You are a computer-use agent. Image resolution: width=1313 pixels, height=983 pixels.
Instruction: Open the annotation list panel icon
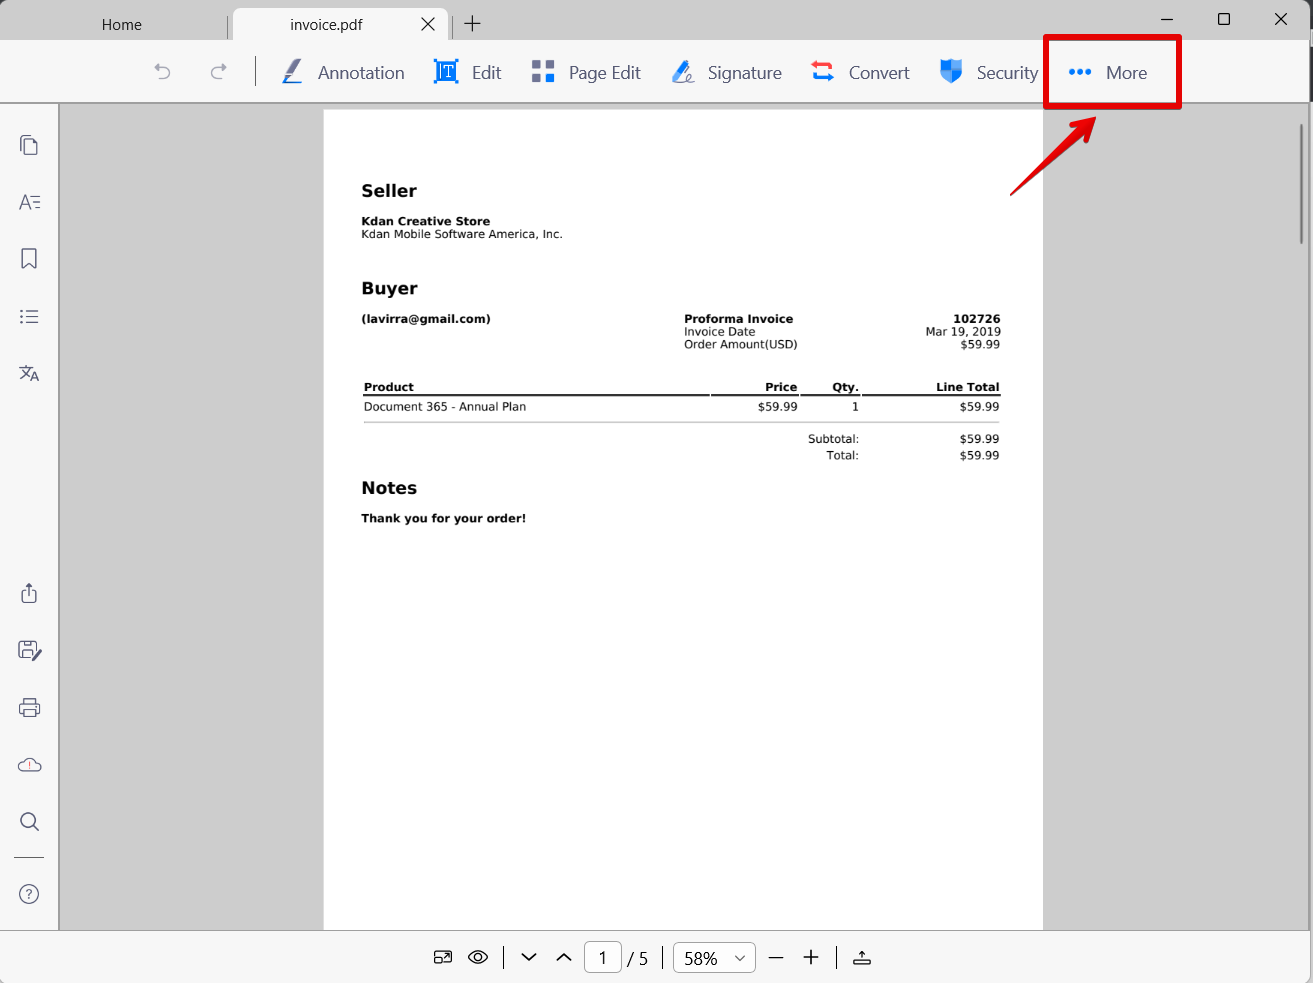pos(29,316)
